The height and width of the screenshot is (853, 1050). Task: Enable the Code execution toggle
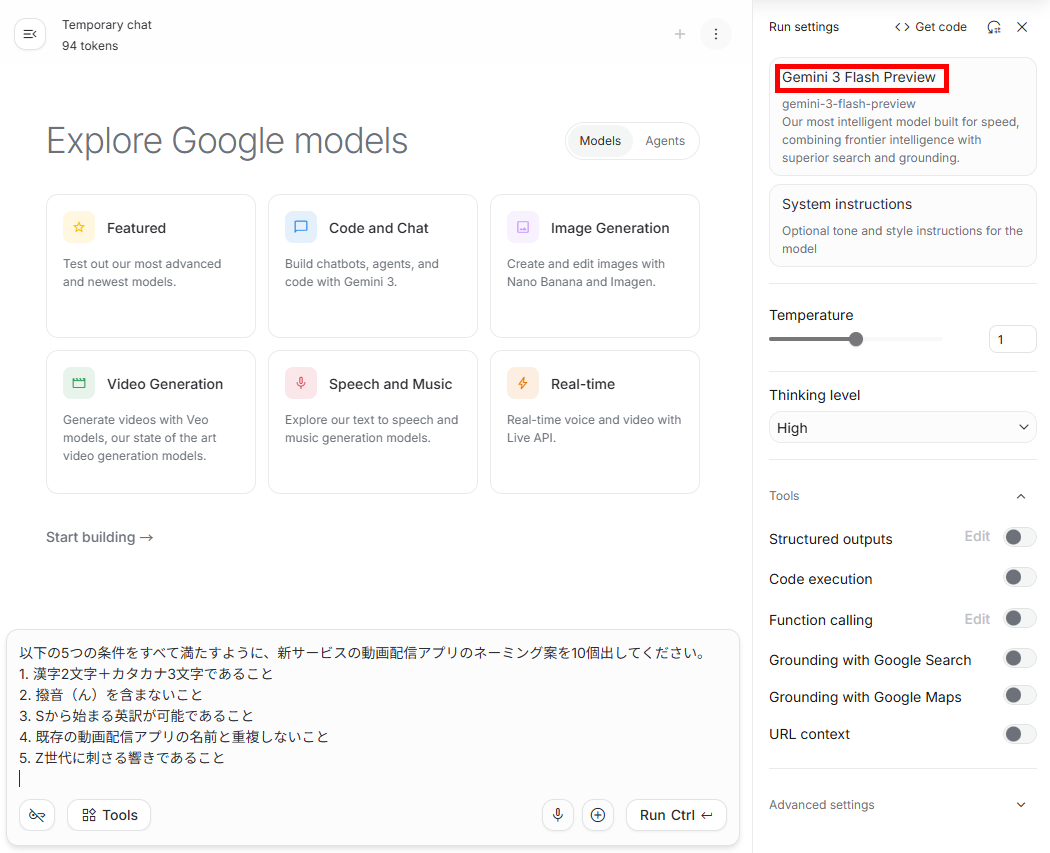(1019, 577)
